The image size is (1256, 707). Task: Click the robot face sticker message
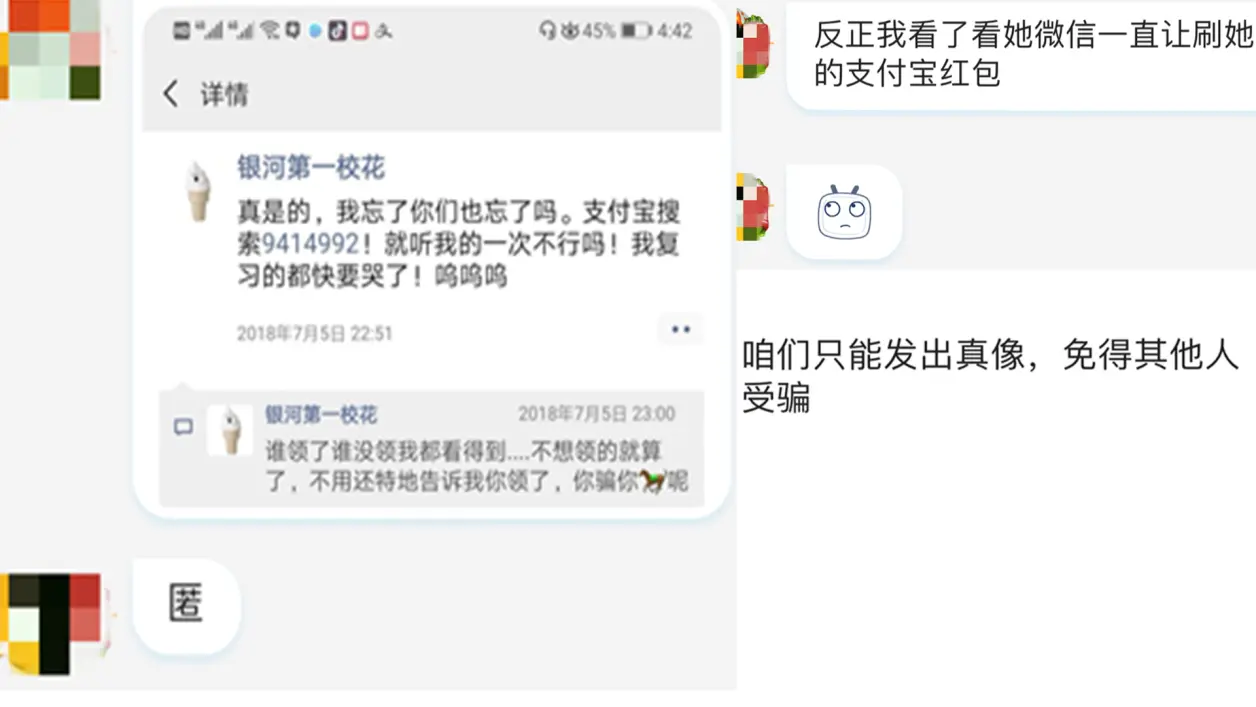(x=844, y=212)
